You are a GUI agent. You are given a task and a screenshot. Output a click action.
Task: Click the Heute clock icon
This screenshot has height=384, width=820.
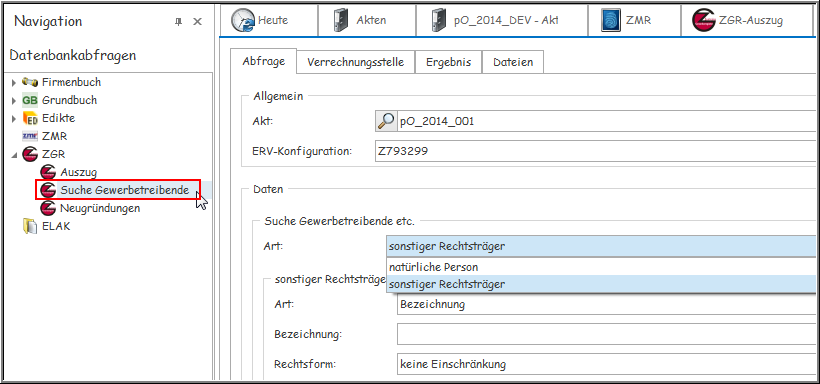[x=244, y=21]
